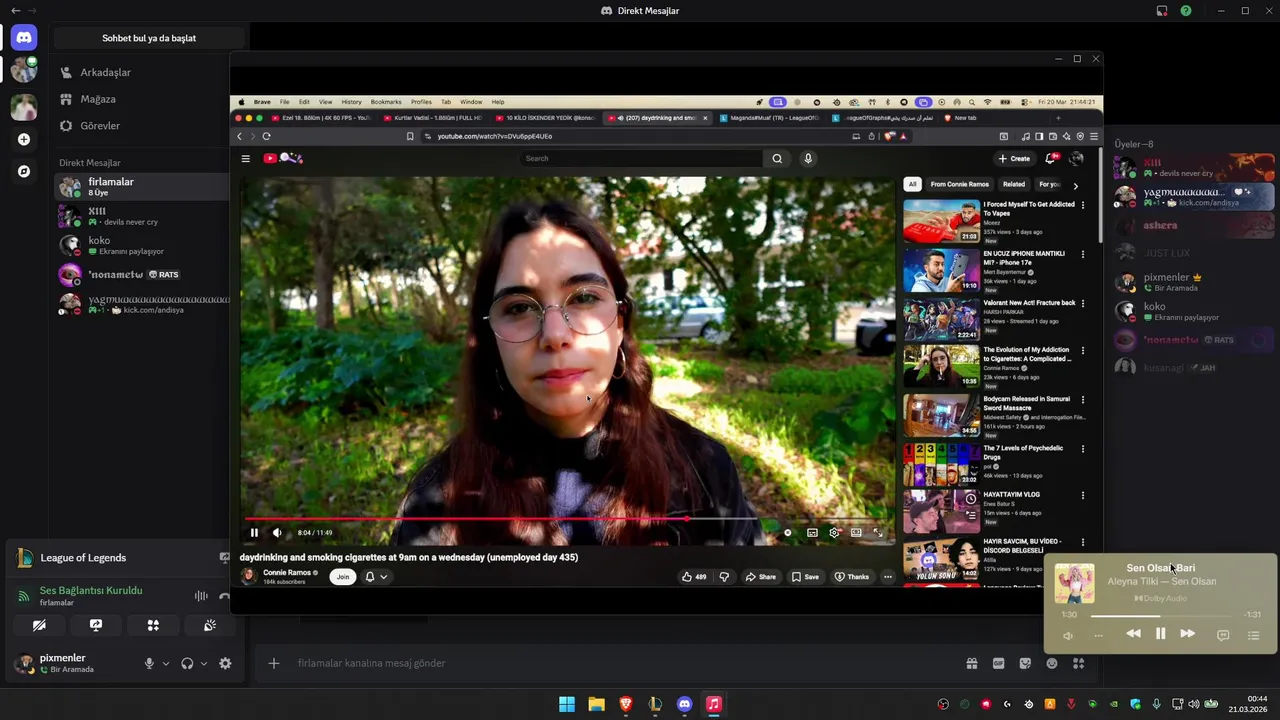Viewport: 1280px width, 720px height.
Task: Click the Share button under video
Action: click(760, 576)
